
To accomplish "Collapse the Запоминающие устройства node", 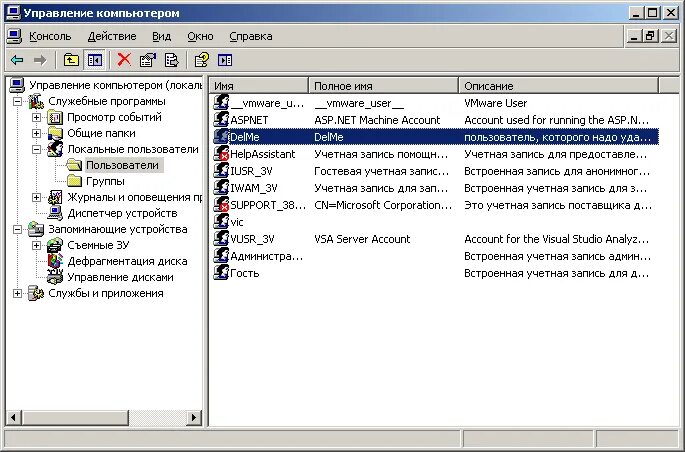I will 17,229.
